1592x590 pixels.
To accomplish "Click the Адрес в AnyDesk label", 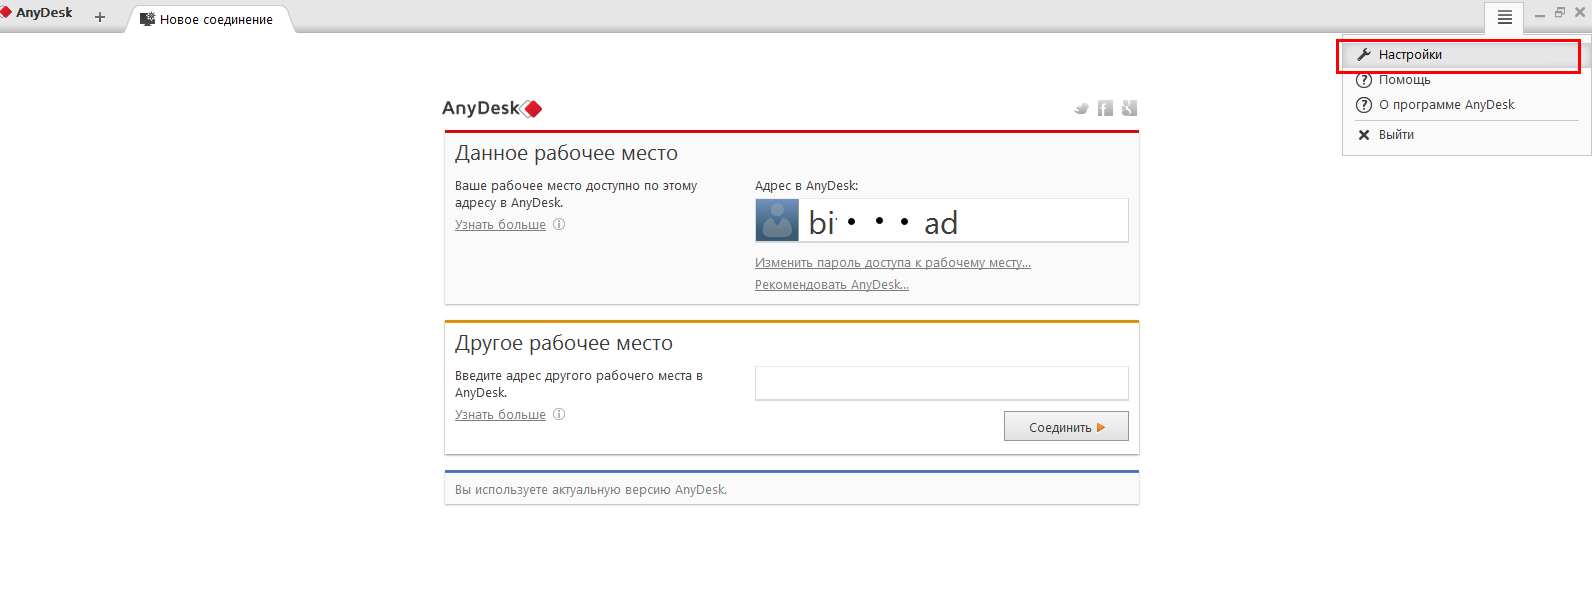I will 806,186.
